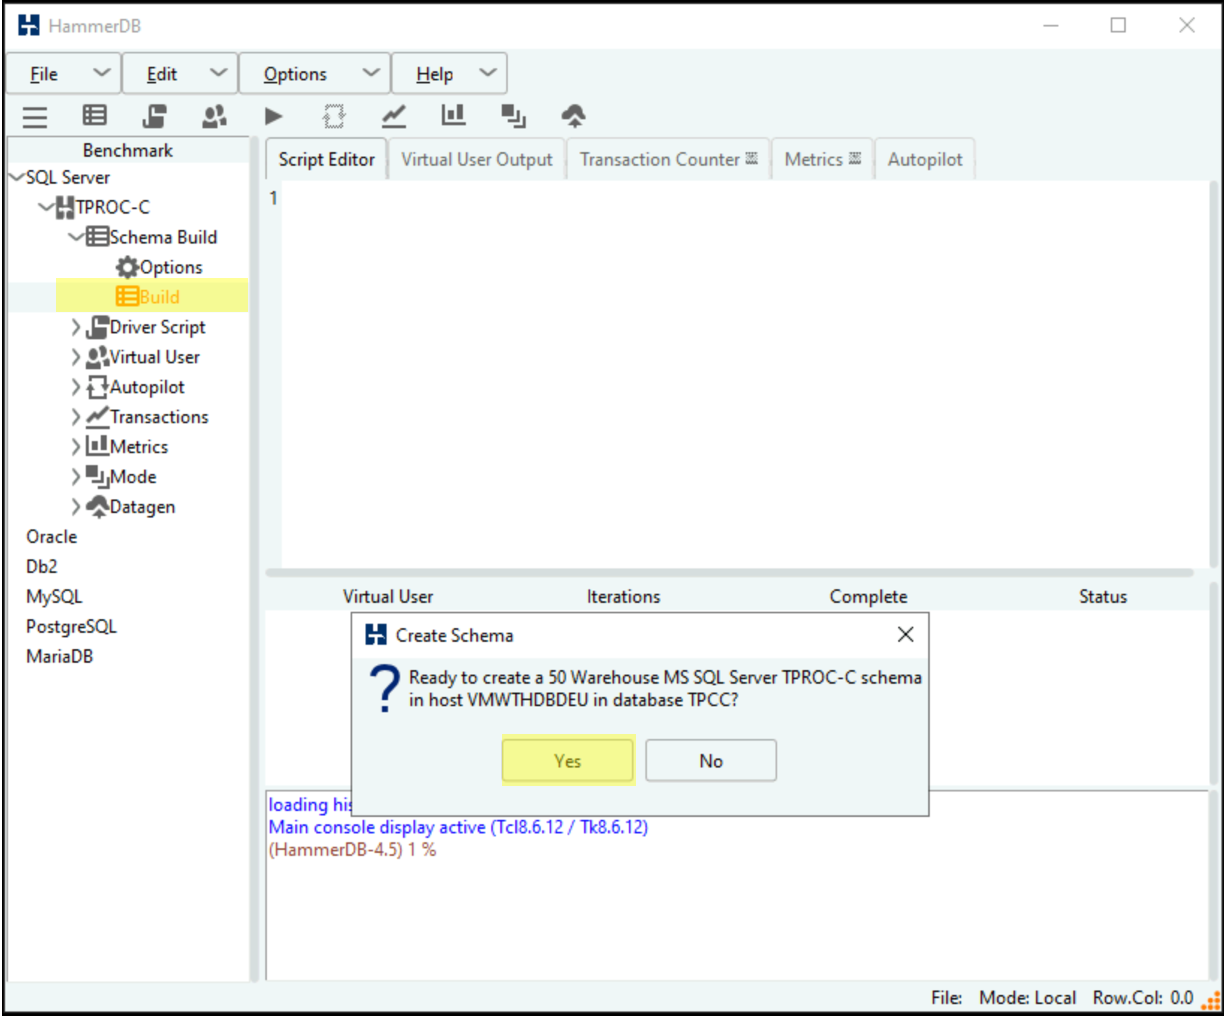This screenshot has height=1016, width=1224.
Task: Click the Driver Script toolbar icon
Action: coord(154,116)
